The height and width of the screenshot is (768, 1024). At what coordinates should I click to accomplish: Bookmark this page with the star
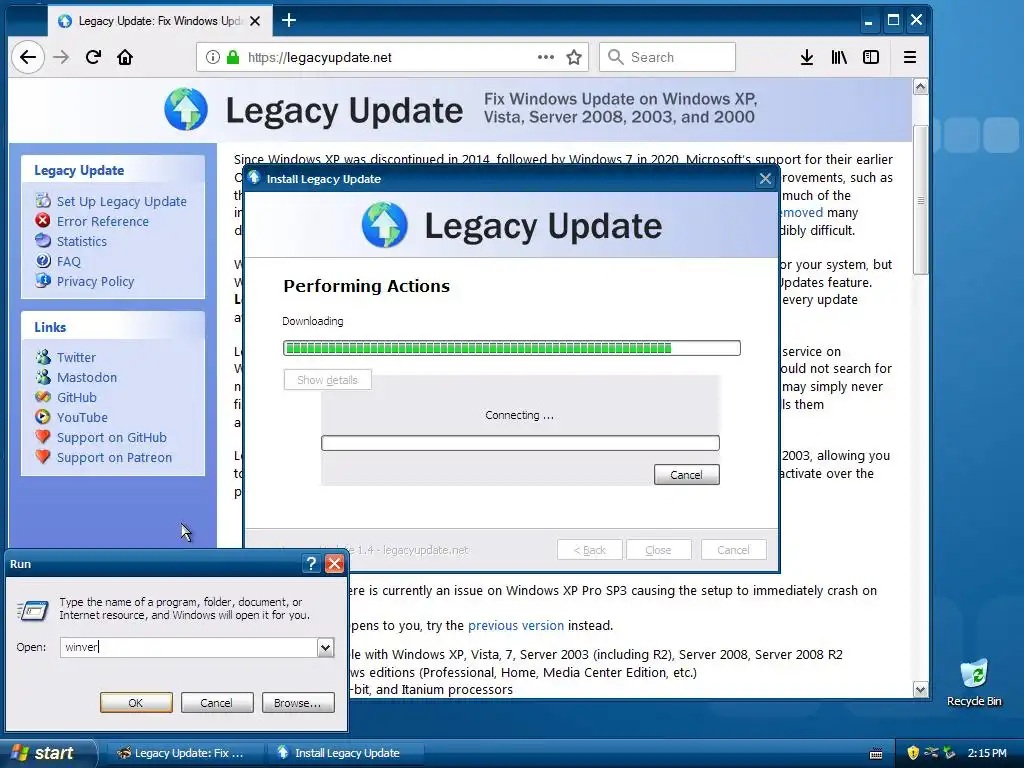coord(574,57)
